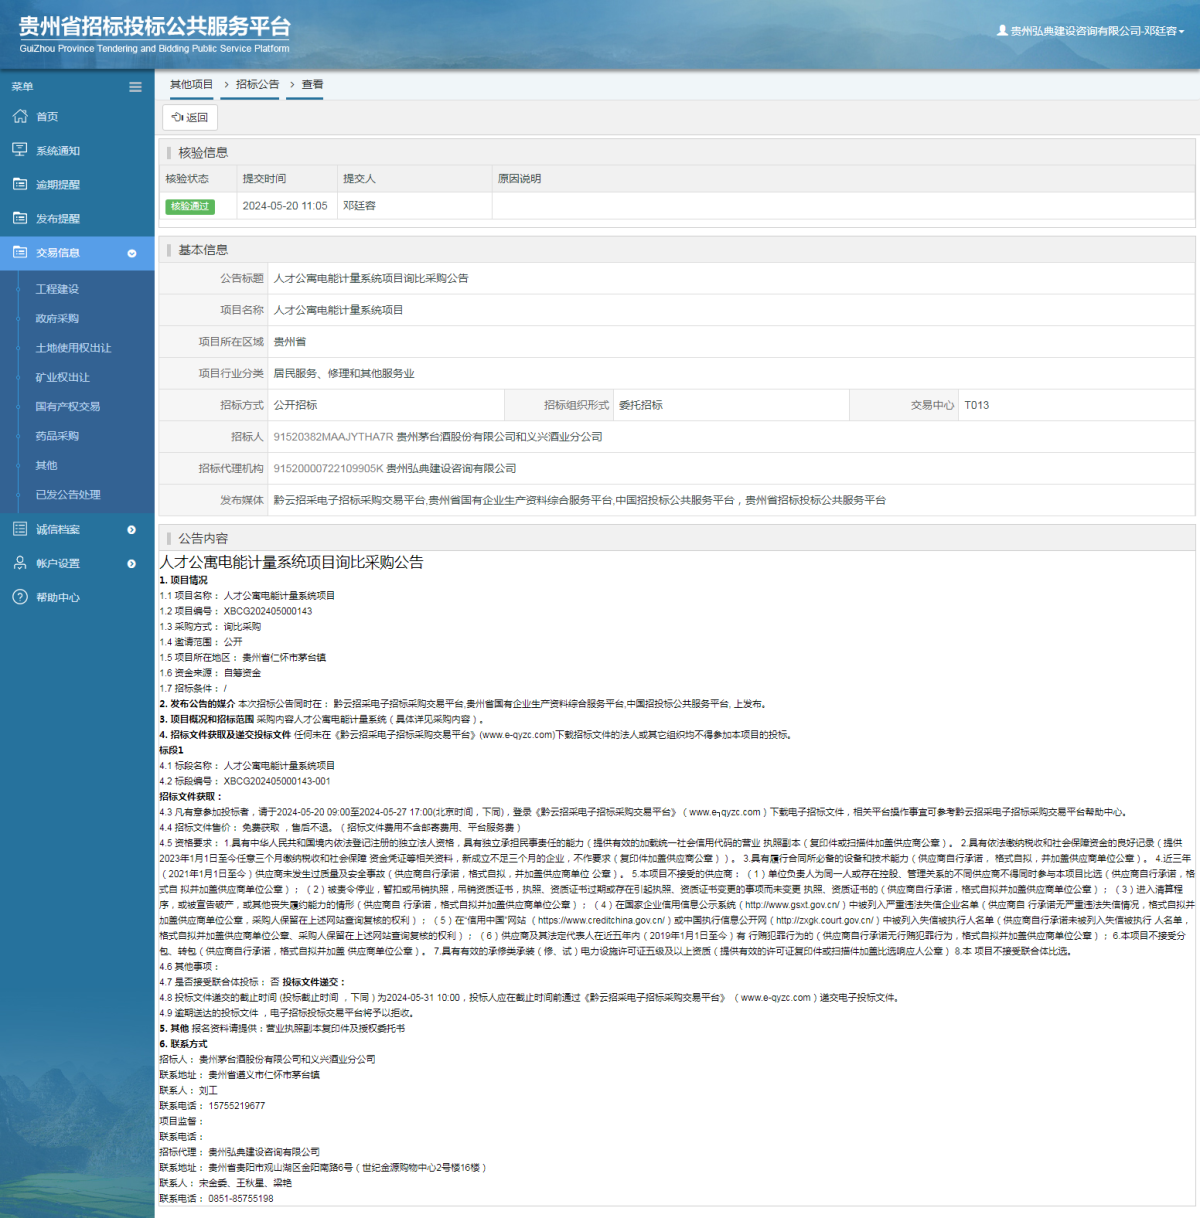This screenshot has height=1218, width=1200.
Task: Select 工程建设 in the sidebar
Action: tap(57, 289)
